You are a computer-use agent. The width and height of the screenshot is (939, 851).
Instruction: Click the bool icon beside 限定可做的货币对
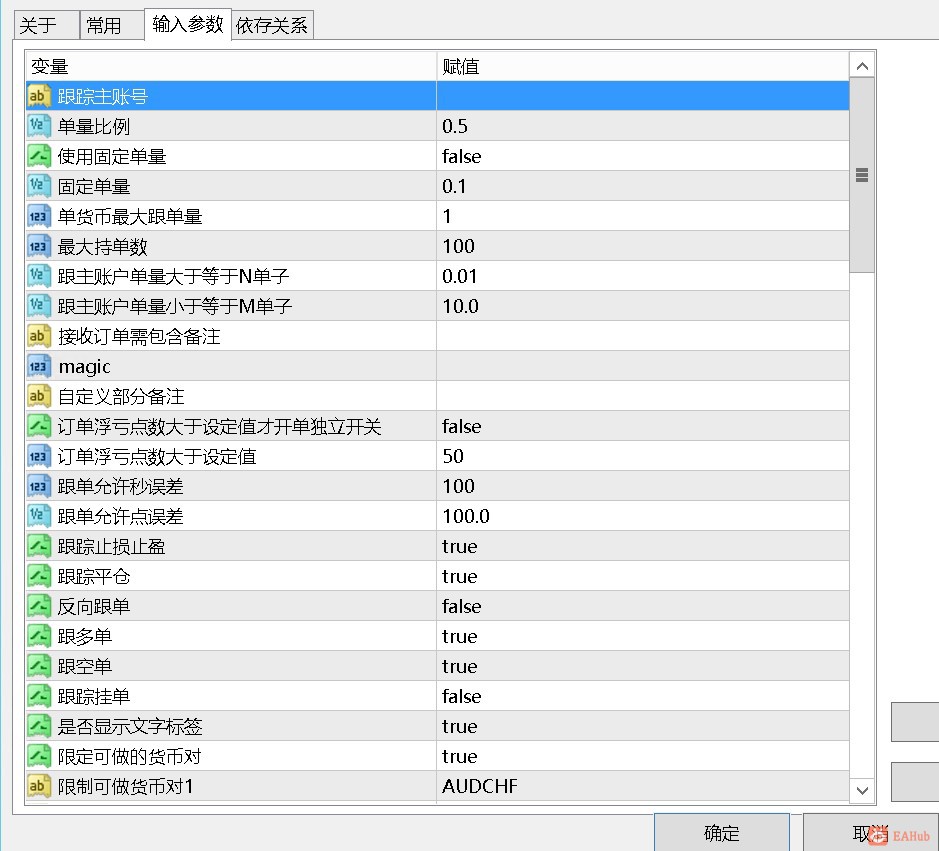(x=39, y=756)
